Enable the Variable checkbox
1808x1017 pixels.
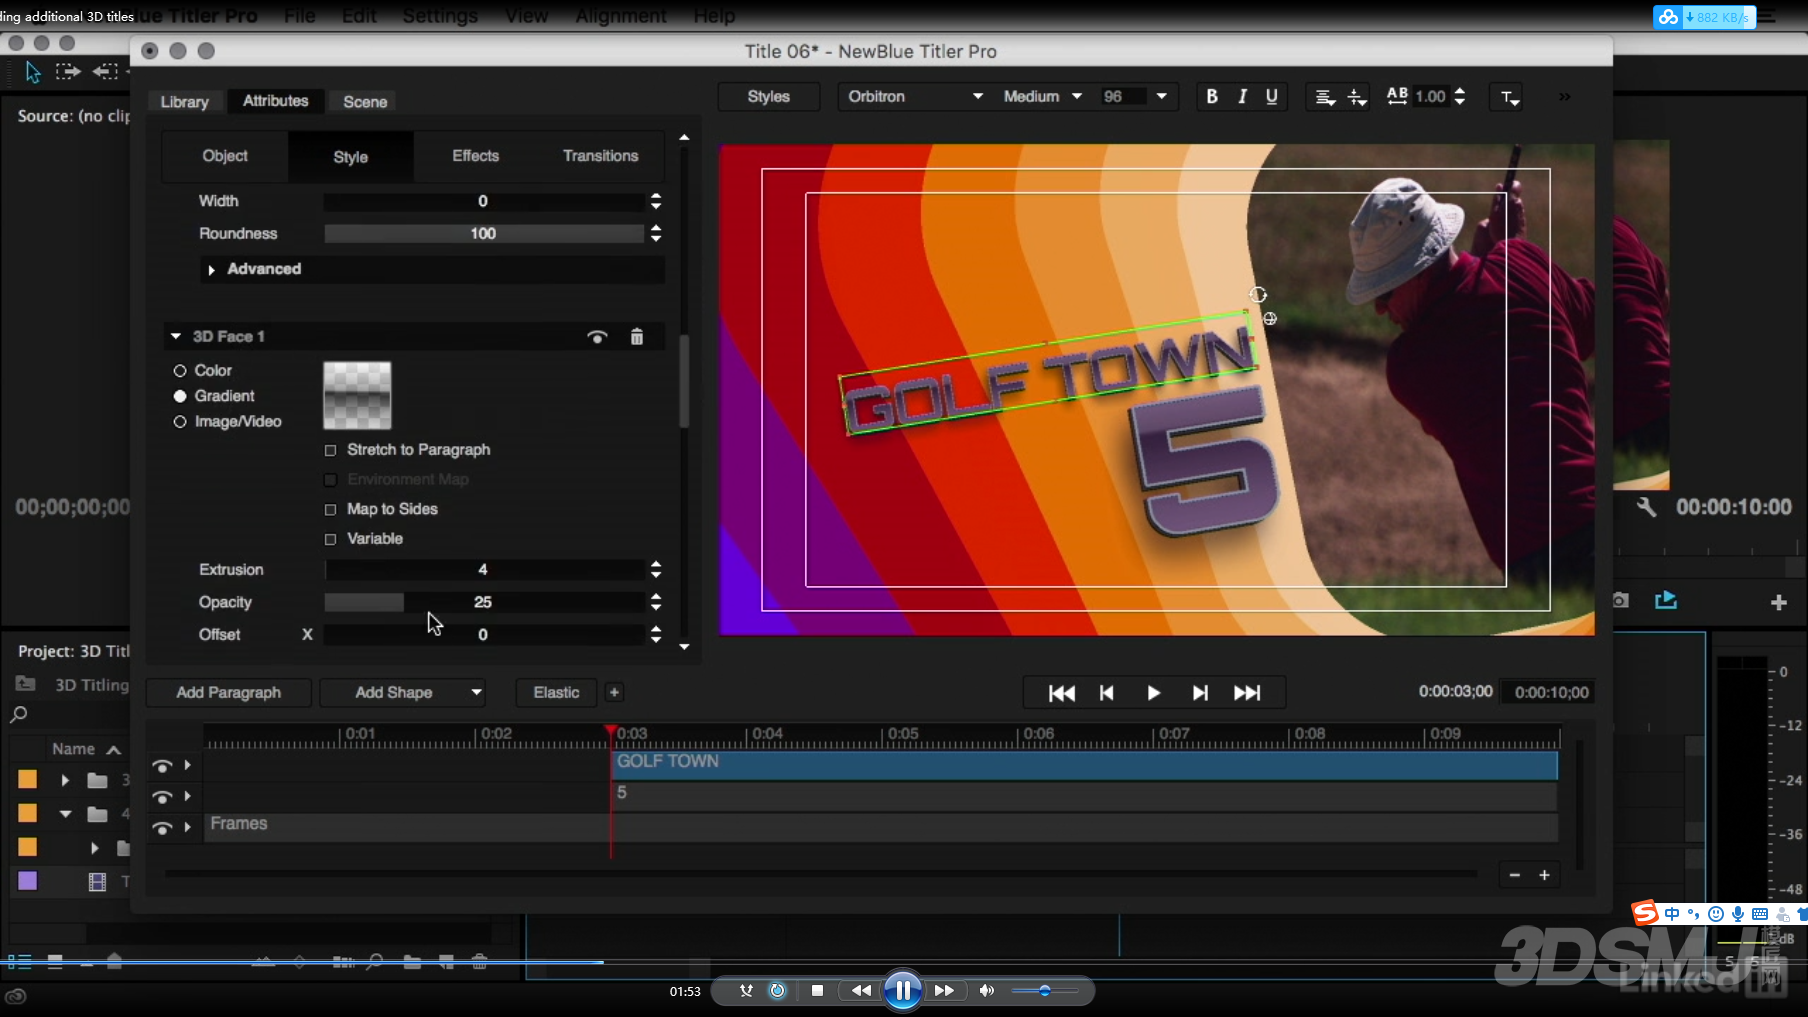(330, 540)
